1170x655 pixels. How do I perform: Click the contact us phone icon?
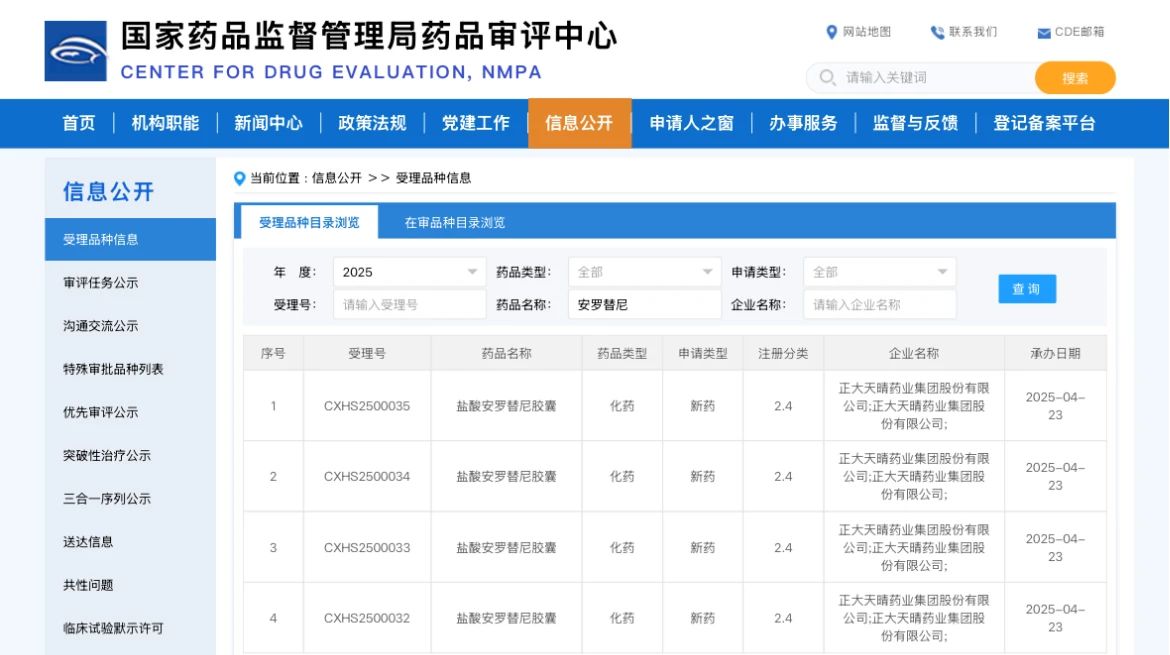coord(937,32)
